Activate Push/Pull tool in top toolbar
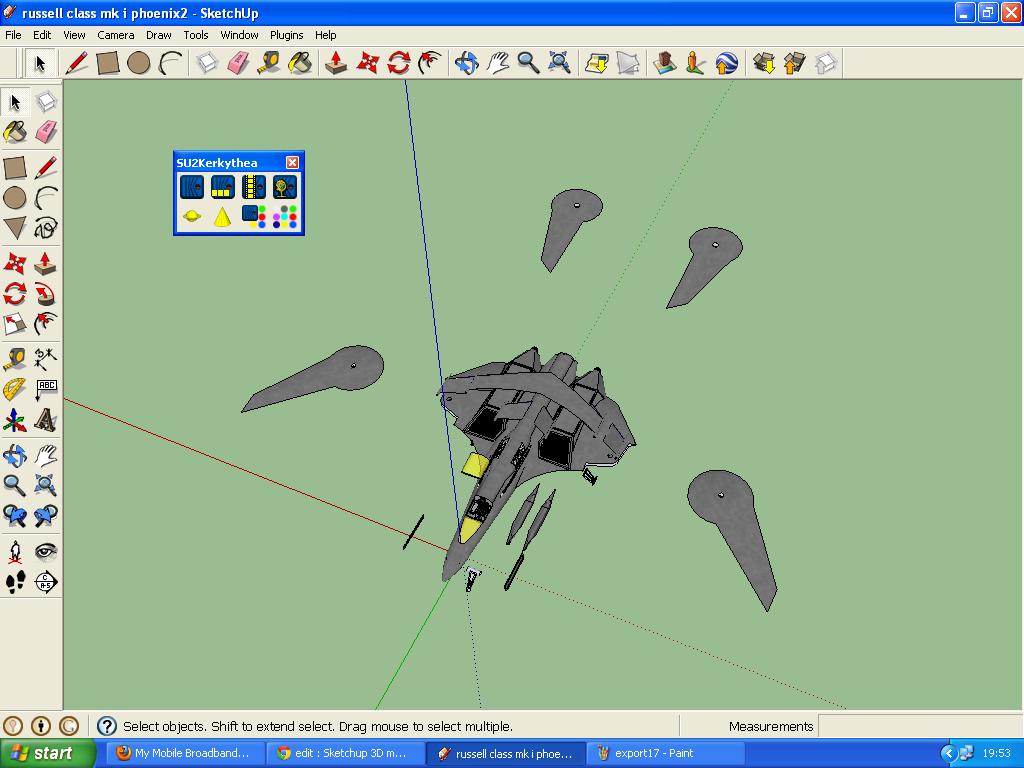Viewport: 1024px width, 768px height. click(x=336, y=63)
